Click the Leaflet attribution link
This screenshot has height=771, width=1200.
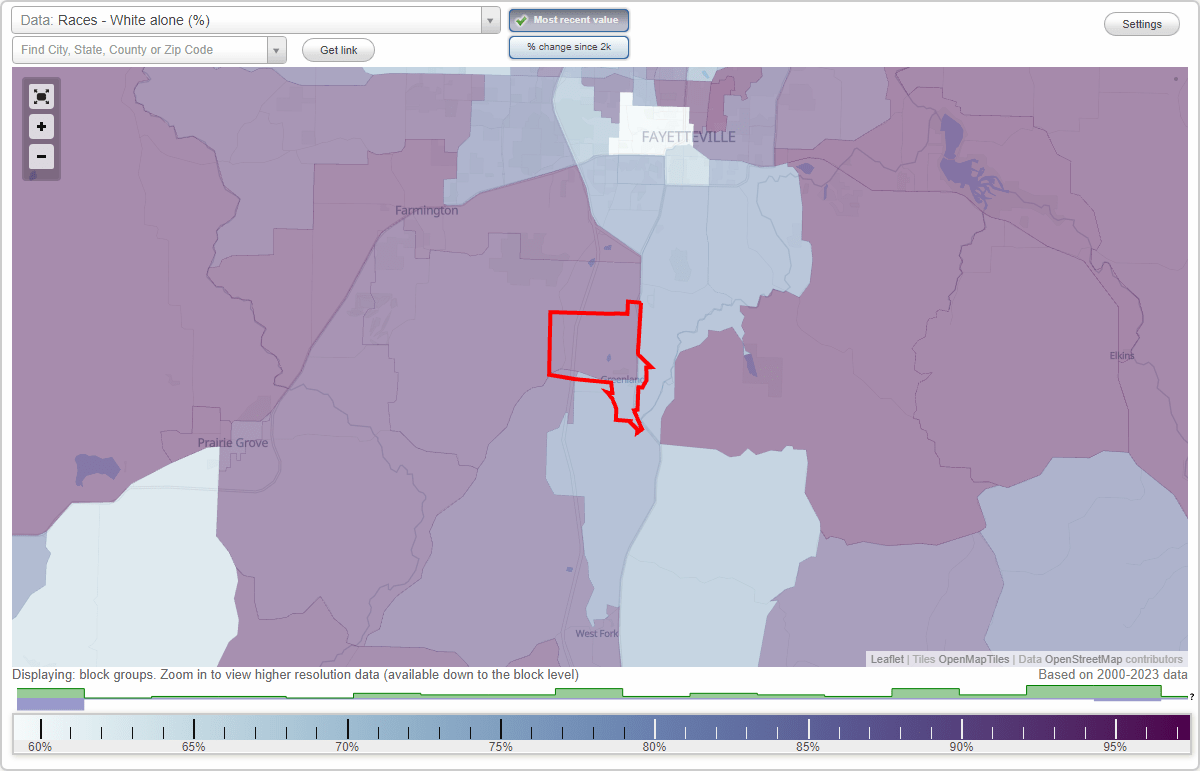point(885,659)
